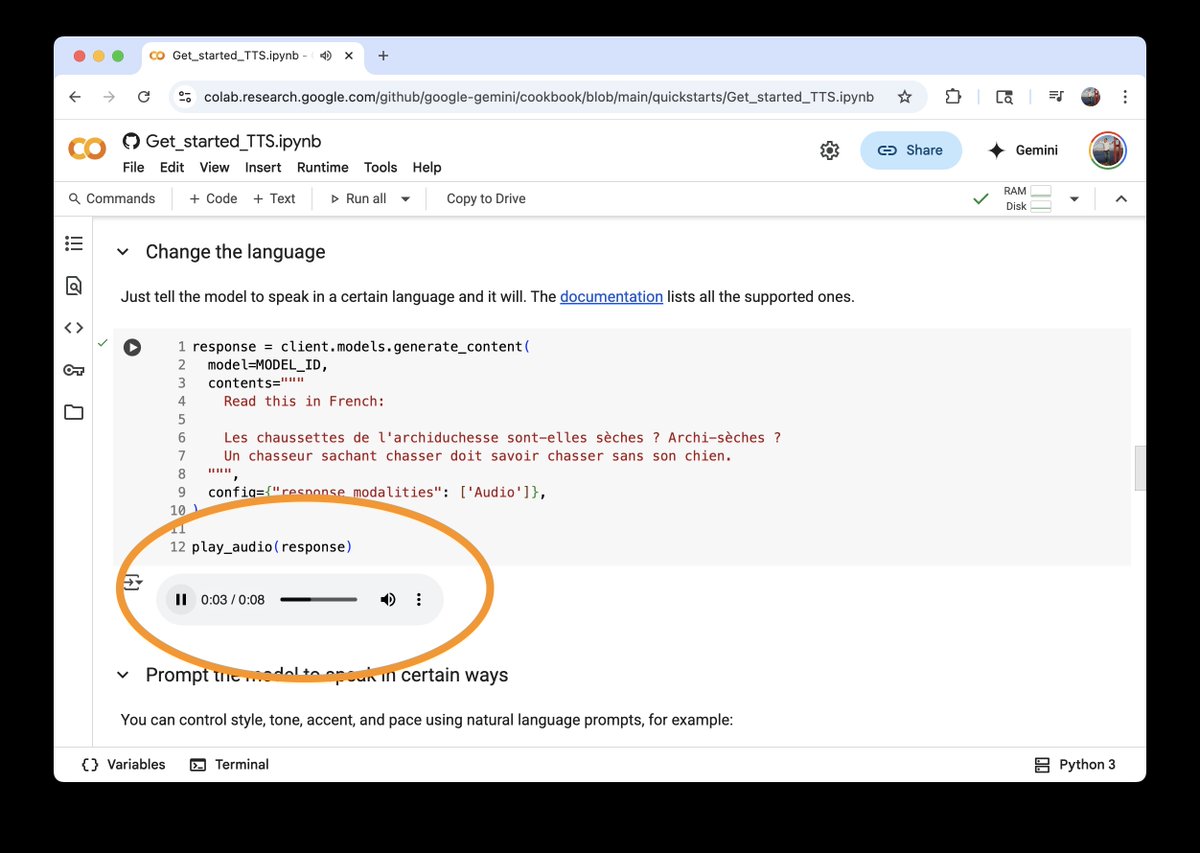Click the play_audio(response) code line
The image size is (1200, 853).
pyautogui.click(x=272, y=547)
